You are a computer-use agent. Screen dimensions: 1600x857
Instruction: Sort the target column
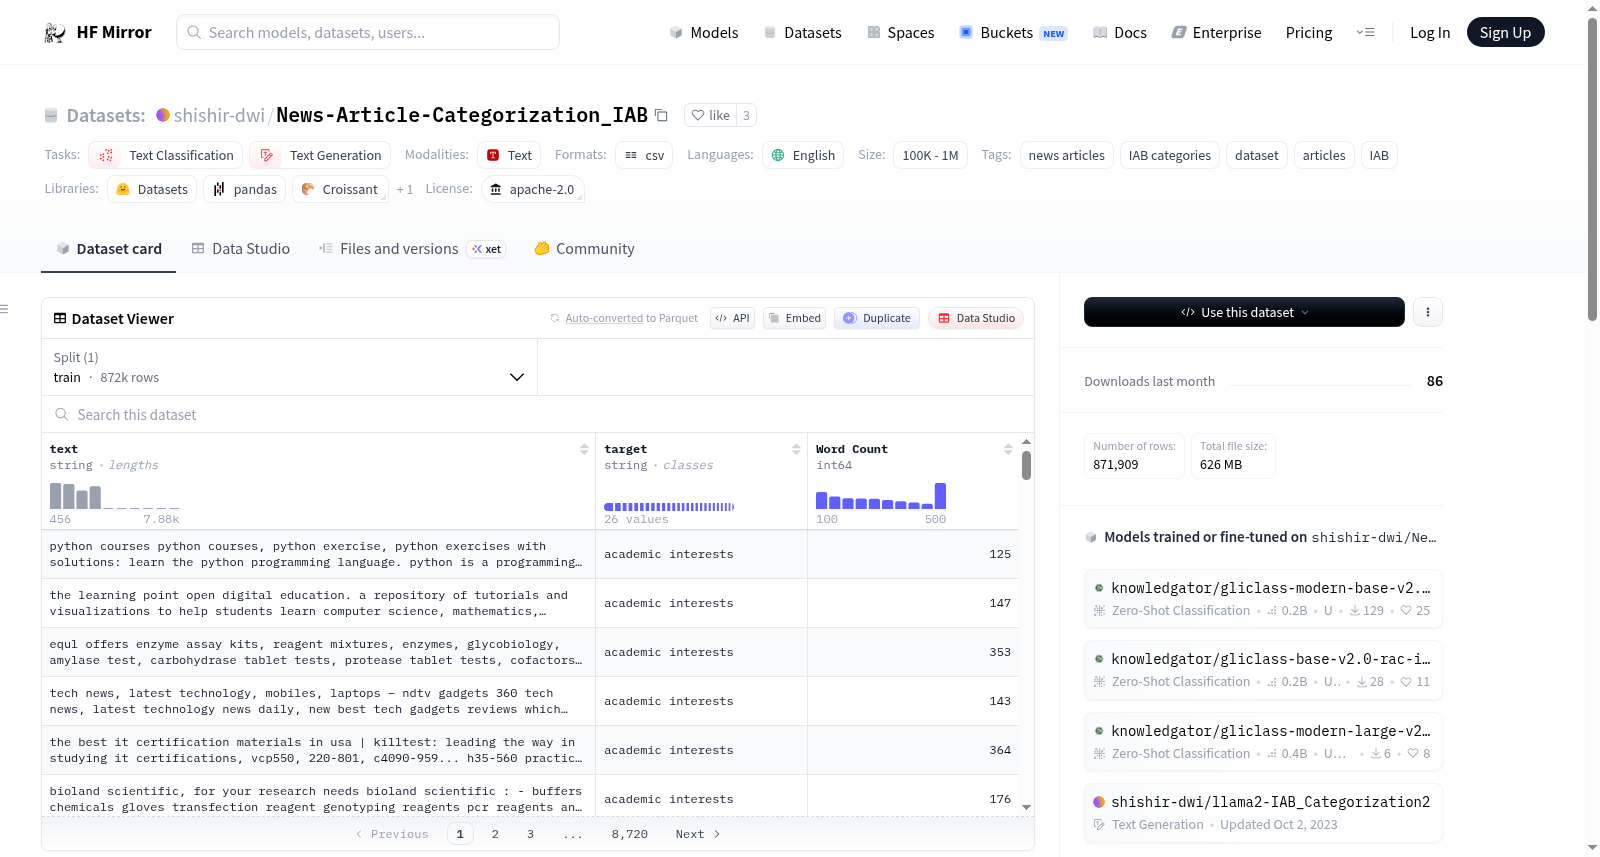(796, 449)
